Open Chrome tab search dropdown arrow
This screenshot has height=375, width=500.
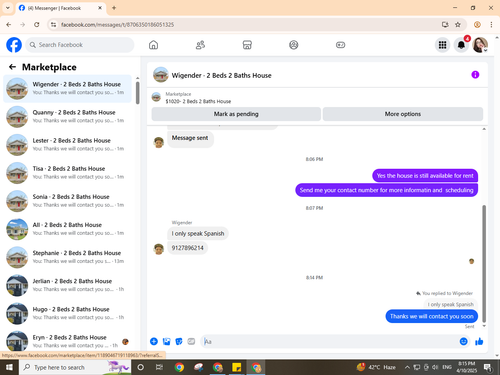[x=7, y=8]
